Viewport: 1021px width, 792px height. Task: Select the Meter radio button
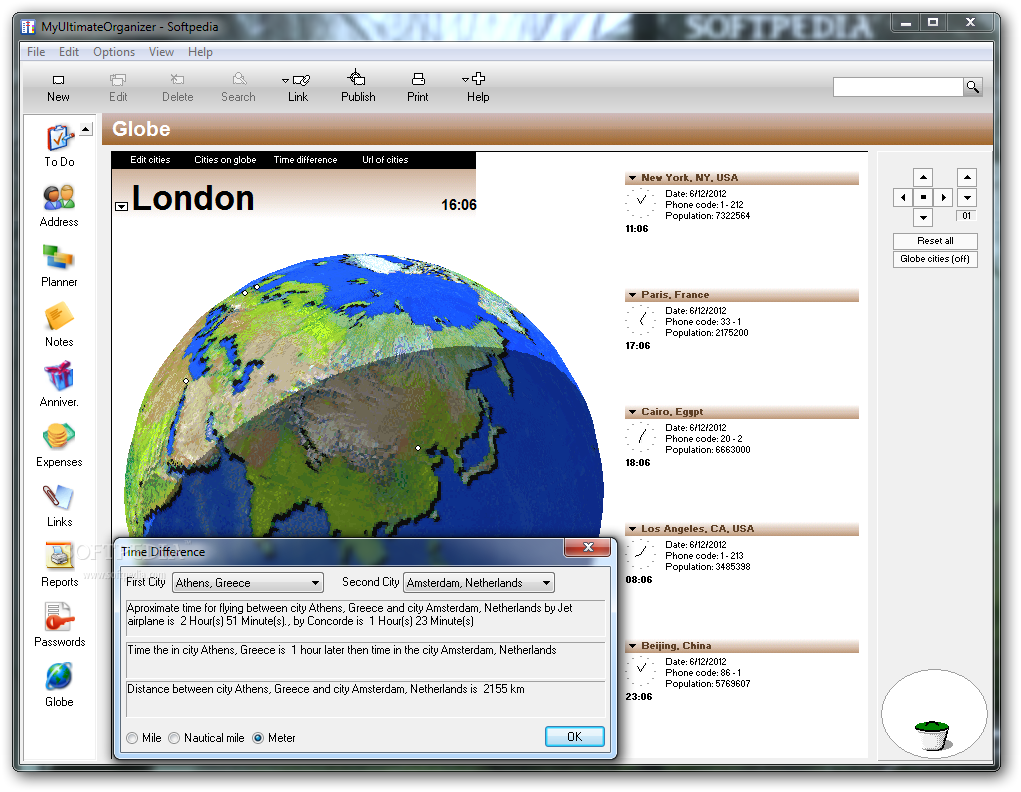[258, 738]
